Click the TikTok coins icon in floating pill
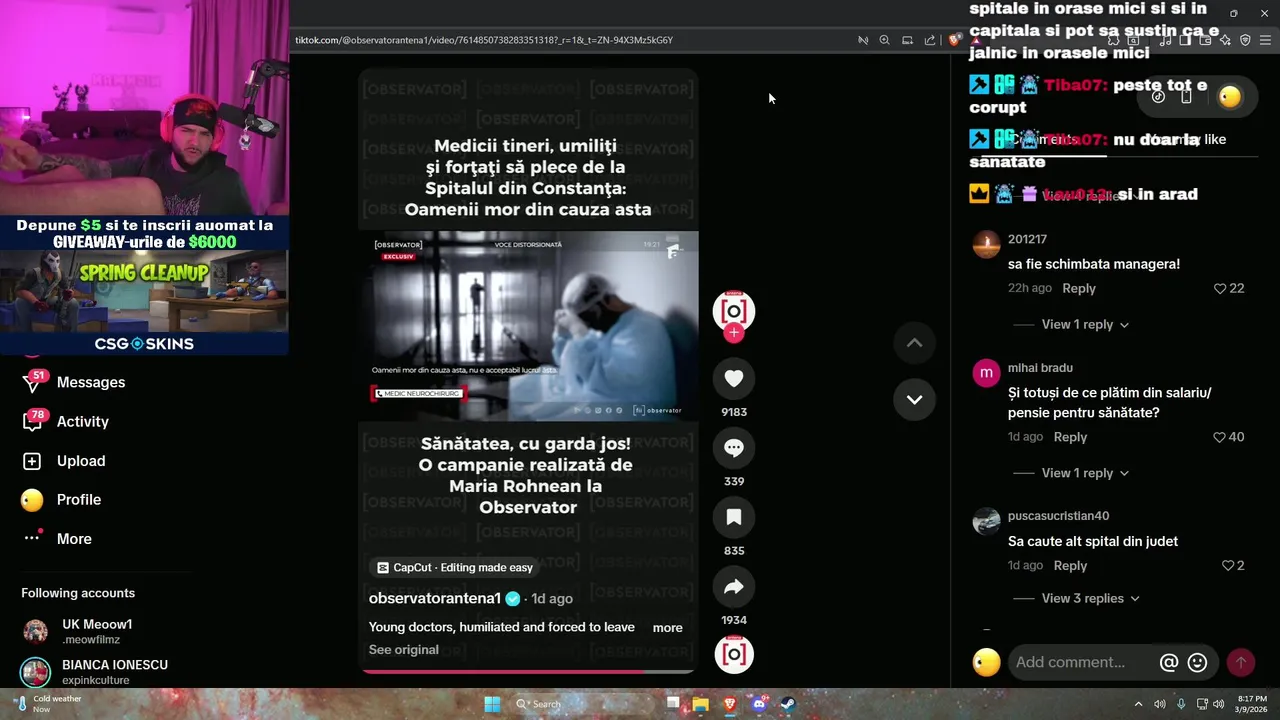Screen dimensions: 1280x720 click(x=1158, y=96)
